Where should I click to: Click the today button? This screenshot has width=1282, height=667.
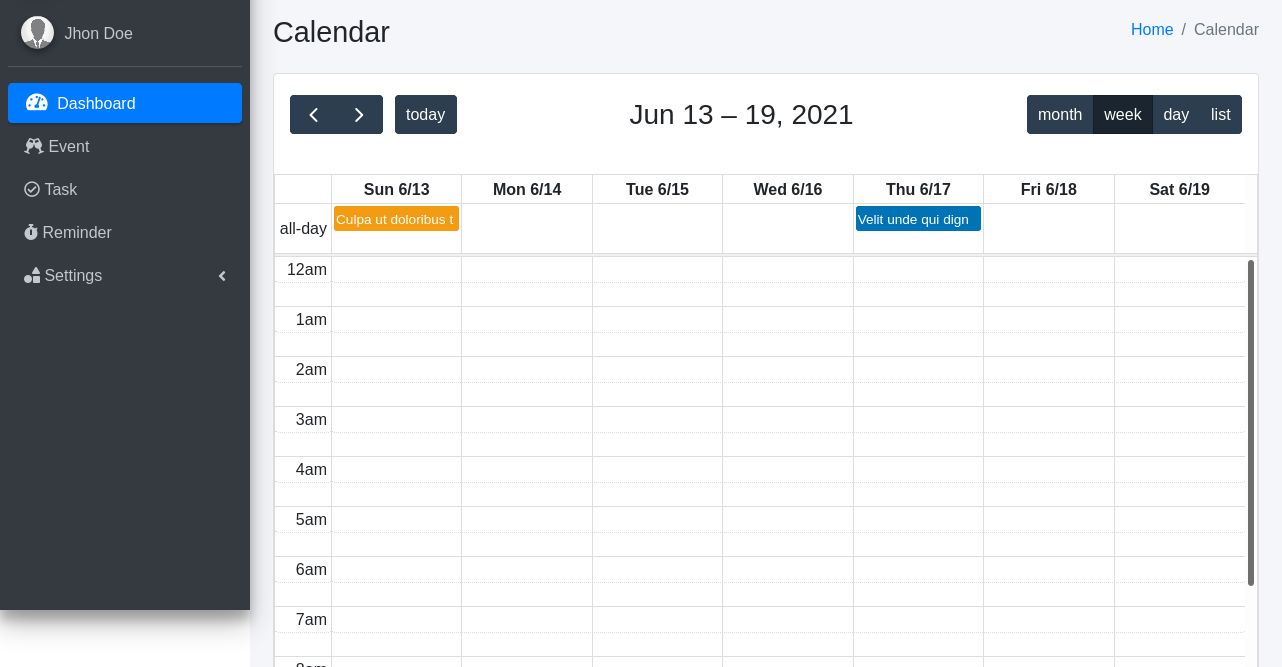[x=425, y=114]
